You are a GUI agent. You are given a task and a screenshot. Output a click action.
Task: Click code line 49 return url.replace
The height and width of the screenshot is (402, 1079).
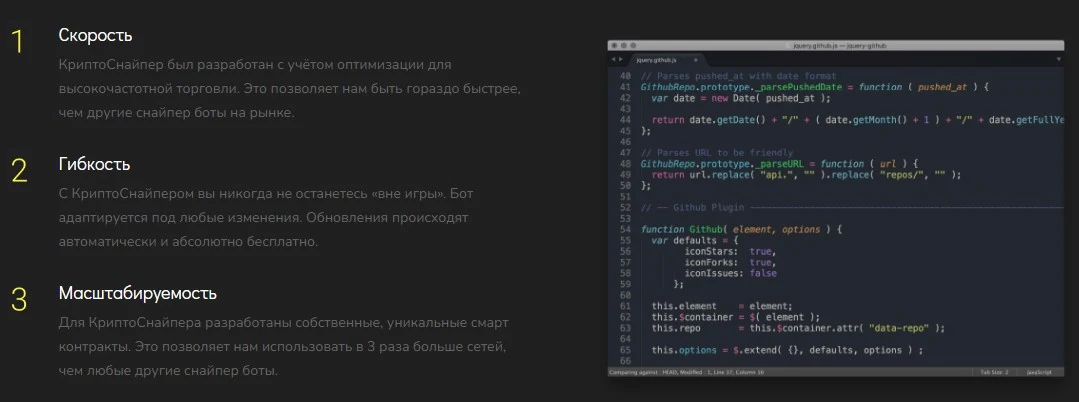point(806,175)
